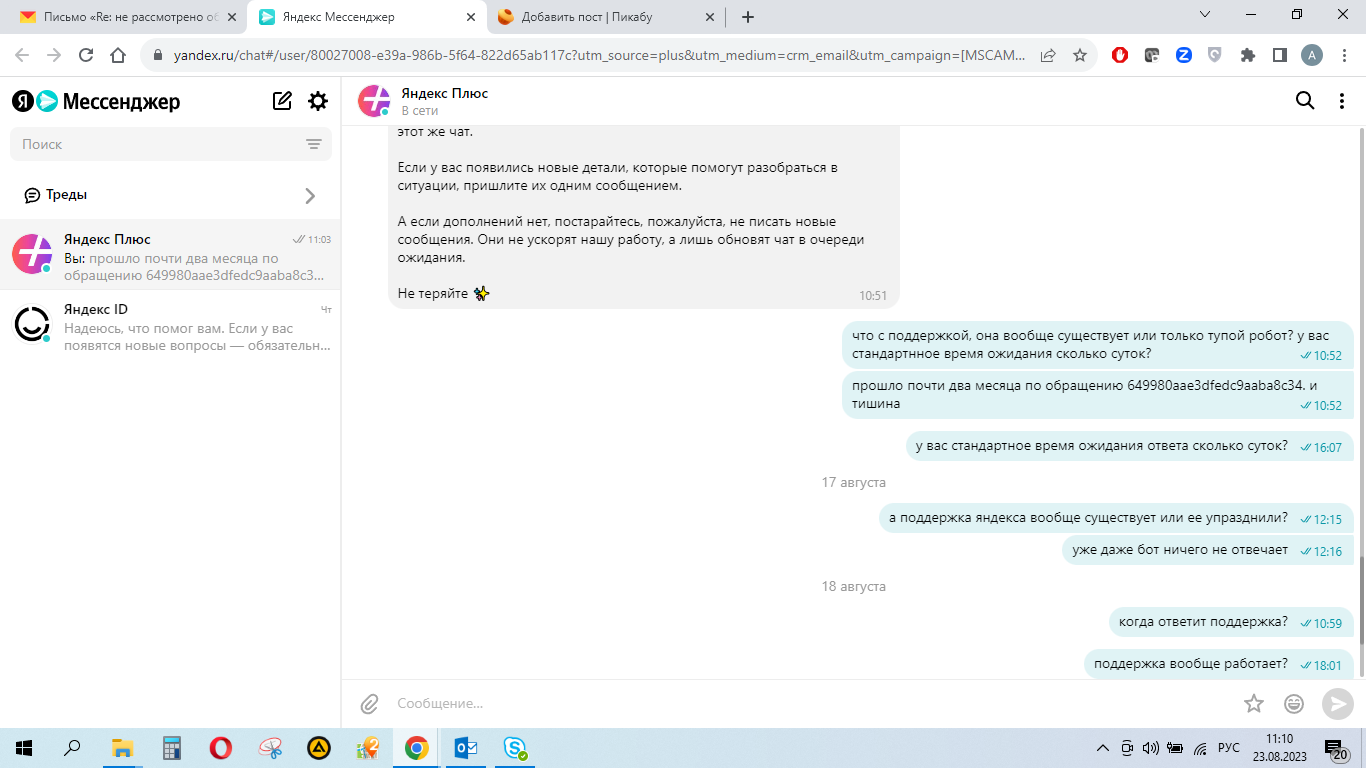Viewport: 1366px width, 768px height.
Task: Close the Пикабу tab
Action: pos(710,17)
